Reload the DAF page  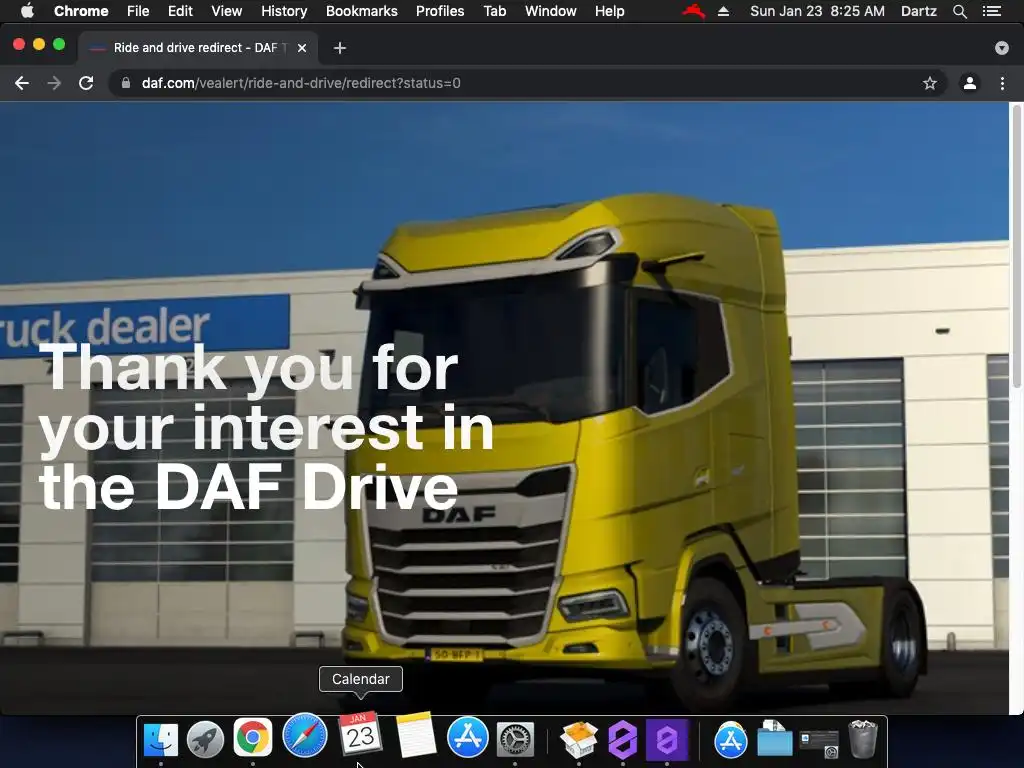click(x=86, y=83)
